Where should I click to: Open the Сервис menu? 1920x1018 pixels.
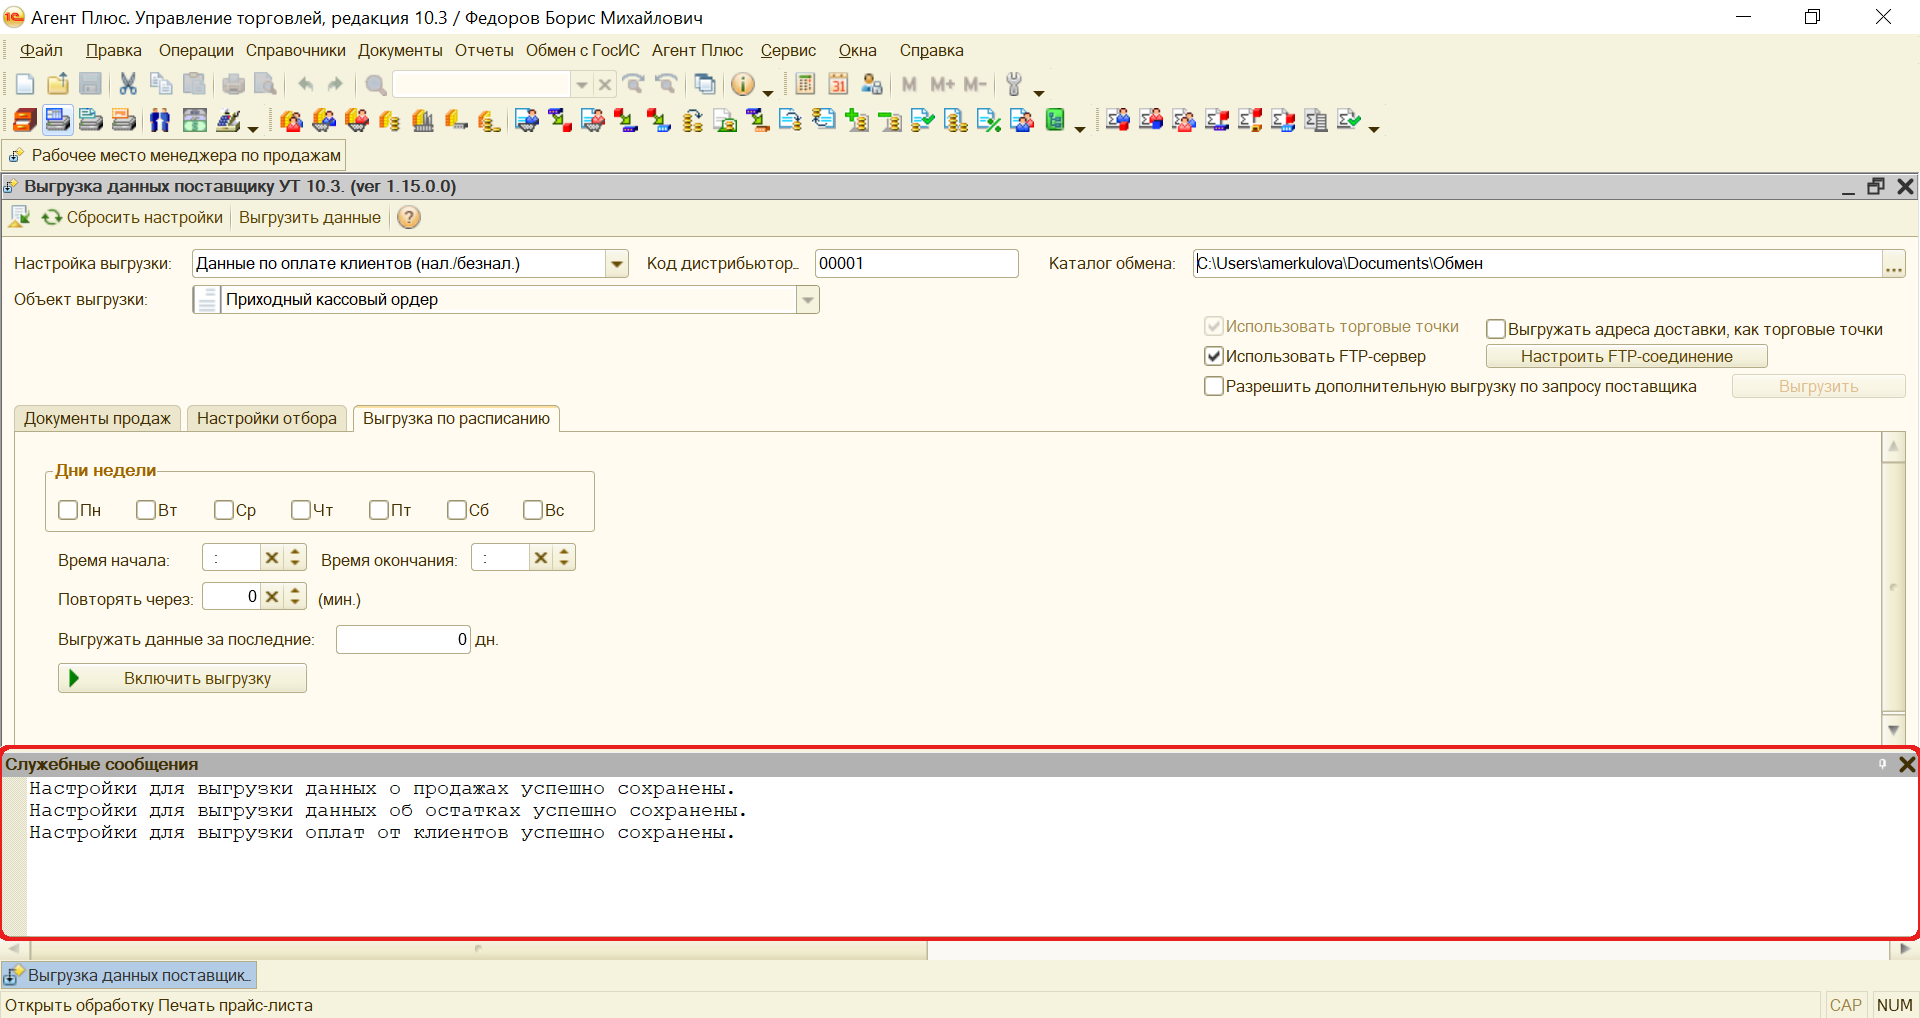click(788, 51)
